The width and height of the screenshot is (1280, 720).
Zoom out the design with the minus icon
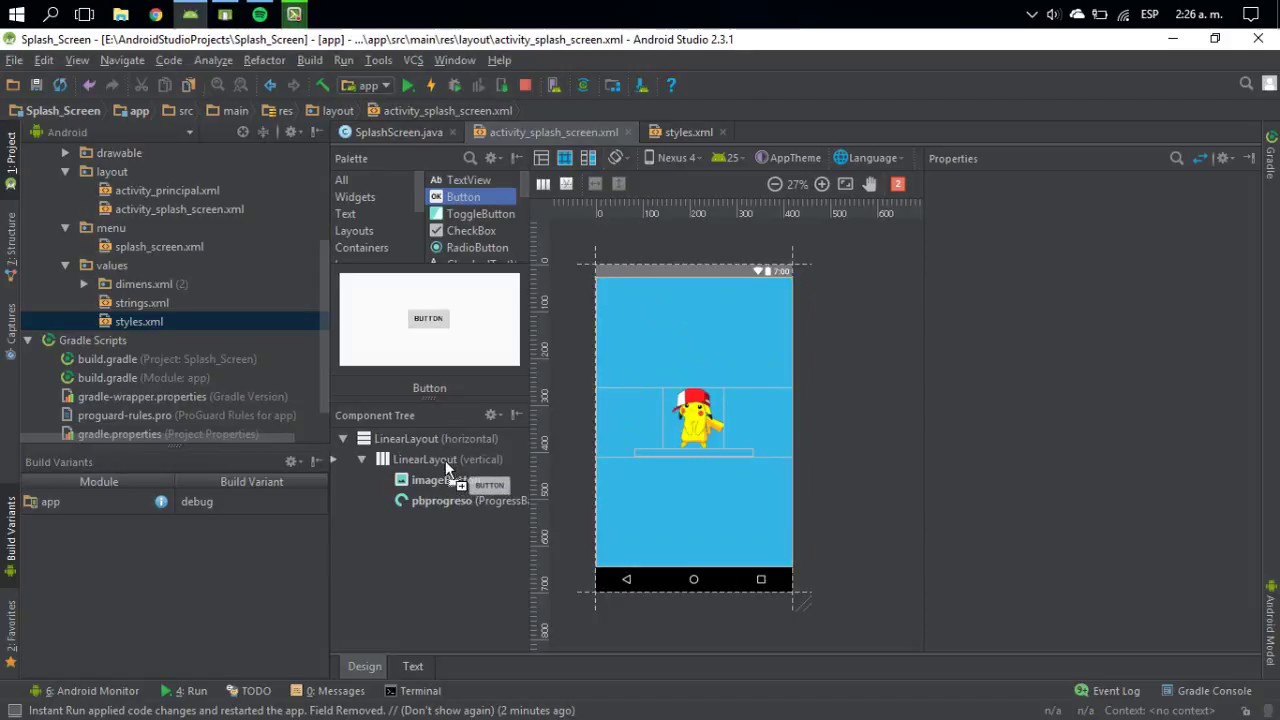775,184
